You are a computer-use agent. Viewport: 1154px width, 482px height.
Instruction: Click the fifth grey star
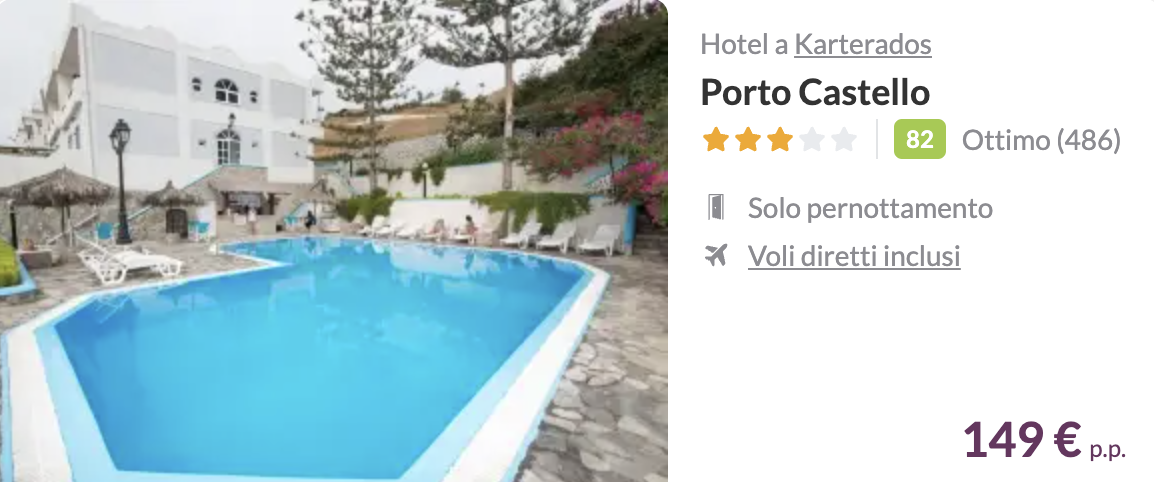(x=844, y=139)
